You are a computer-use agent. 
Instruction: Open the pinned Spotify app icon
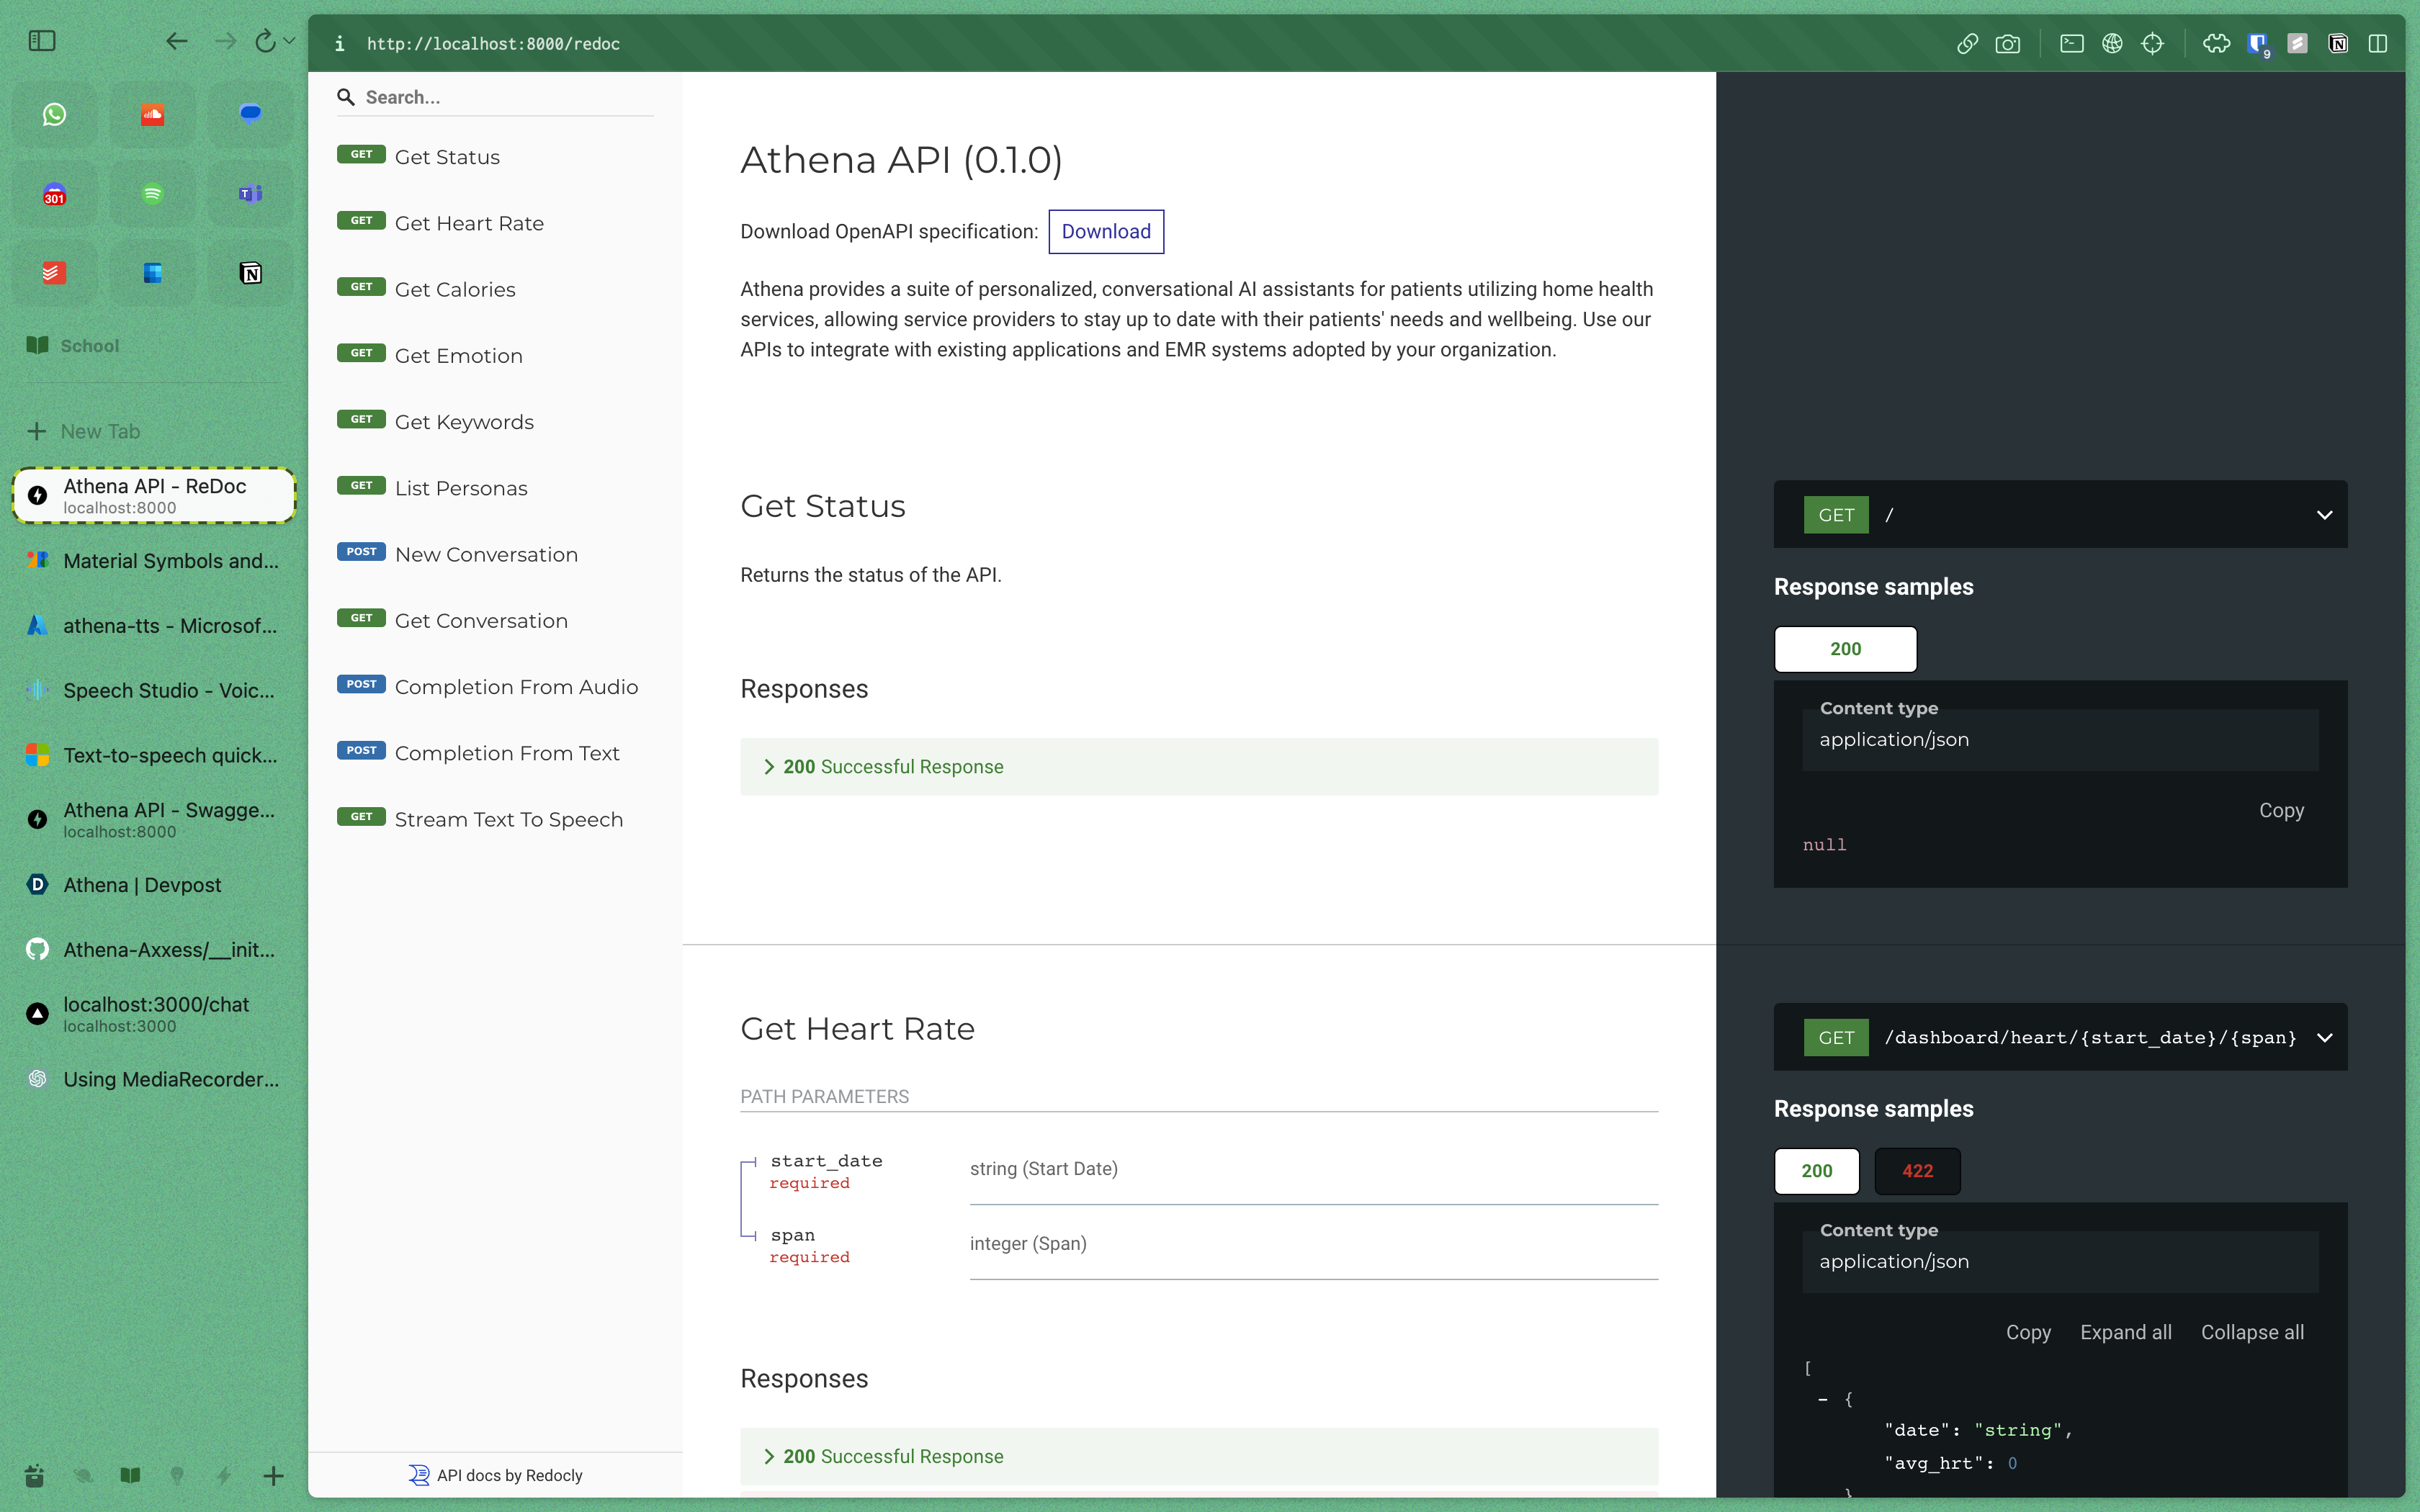(x=152, y=194)
